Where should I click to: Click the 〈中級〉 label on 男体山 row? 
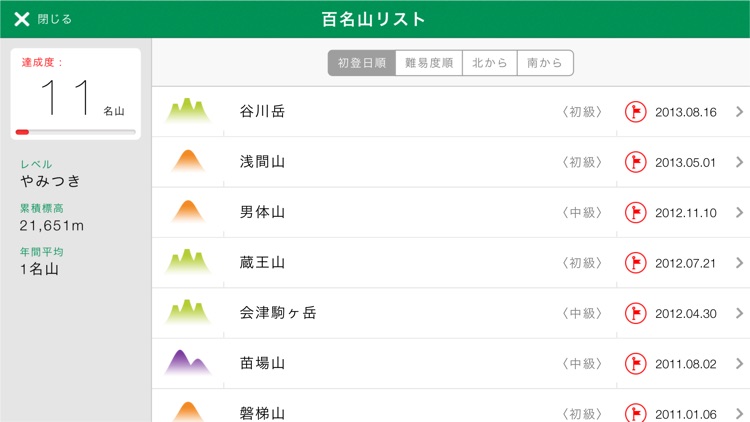[582, 212]
